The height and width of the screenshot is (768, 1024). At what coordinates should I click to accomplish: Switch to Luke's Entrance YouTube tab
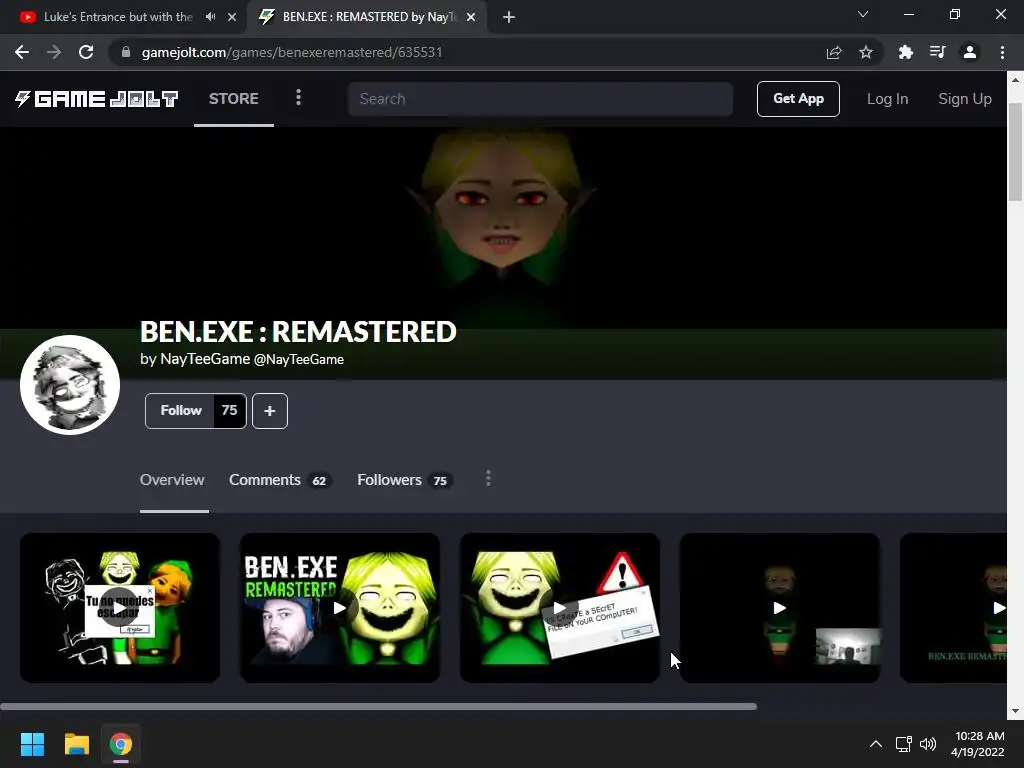pyautogui.click(x=118, y=17)
